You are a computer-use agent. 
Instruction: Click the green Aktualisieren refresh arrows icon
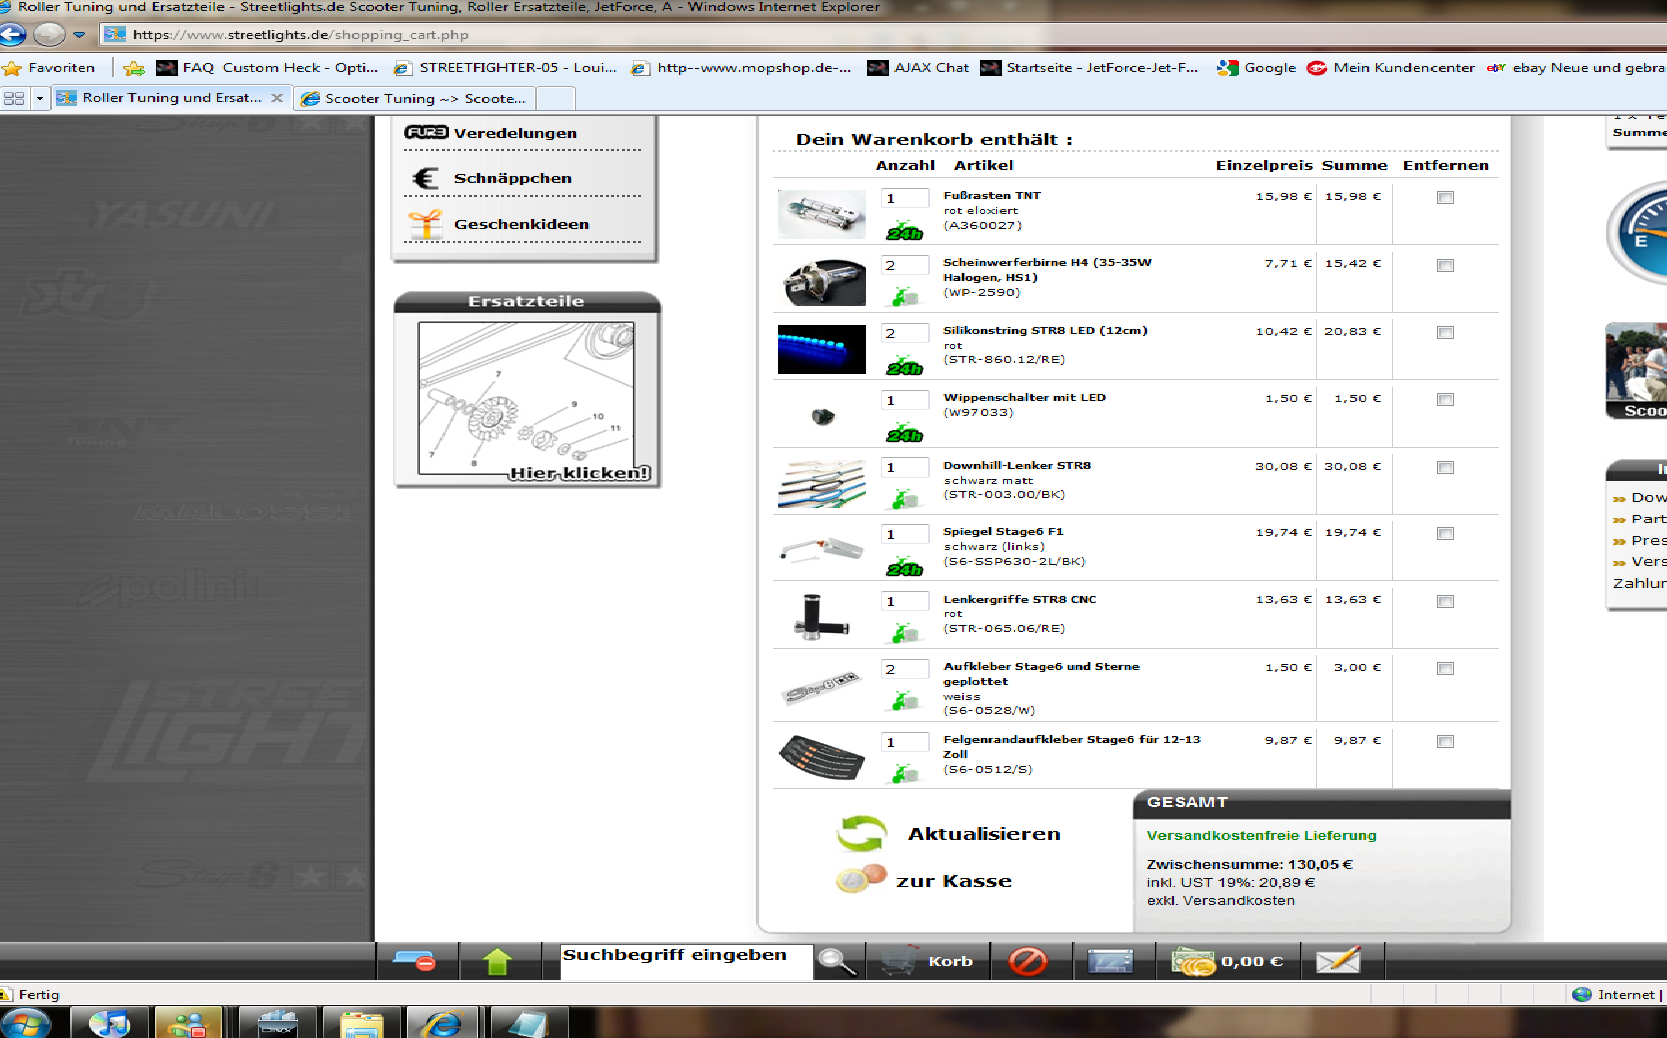pos(861,833)
